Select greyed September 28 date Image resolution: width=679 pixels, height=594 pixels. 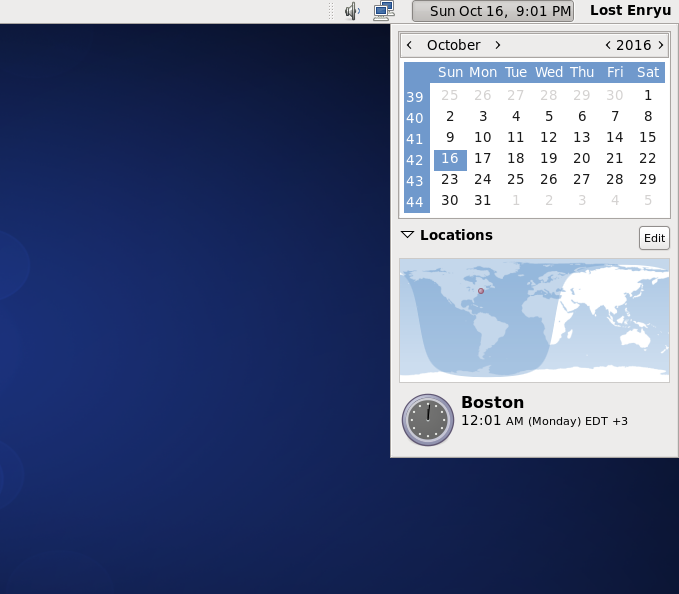pyautogui.click(x=549, y=95)
